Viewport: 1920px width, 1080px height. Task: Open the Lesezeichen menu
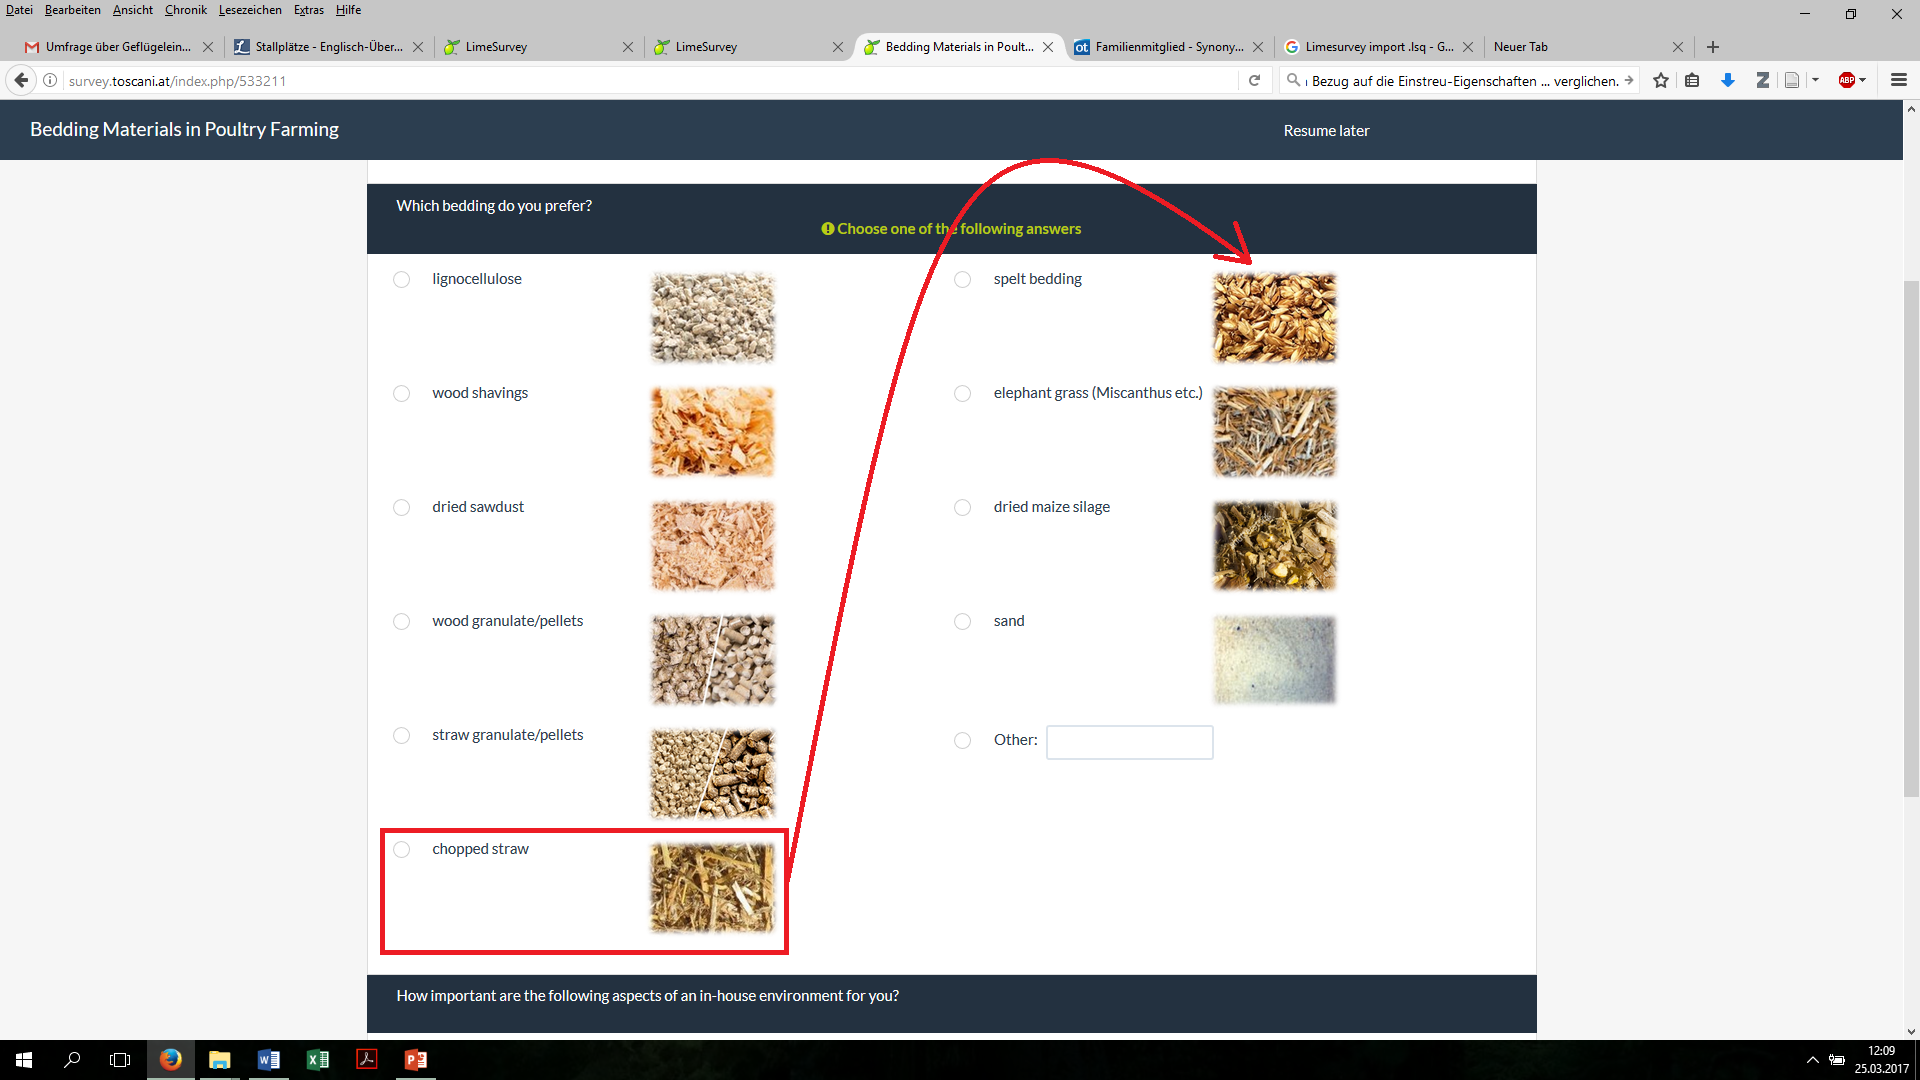[250, 10]
